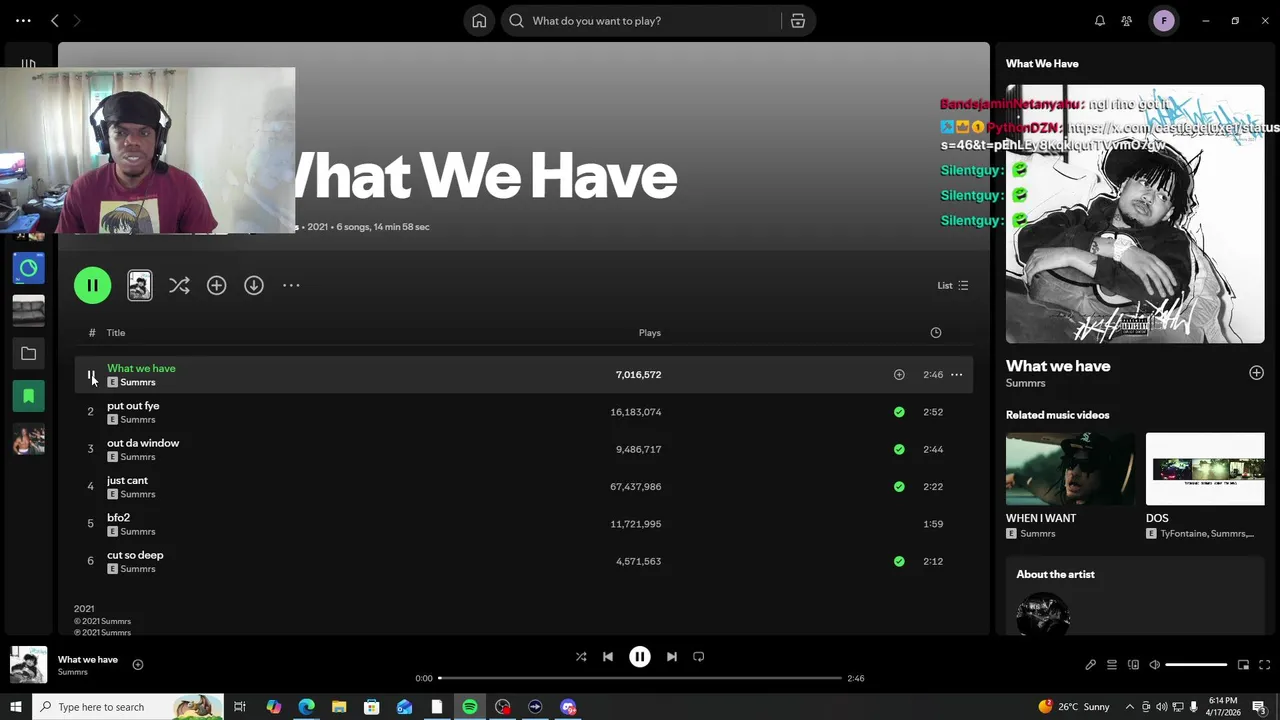Open the Friend Activity icon
1280x720 pixels.
[x=1127, y=21]
